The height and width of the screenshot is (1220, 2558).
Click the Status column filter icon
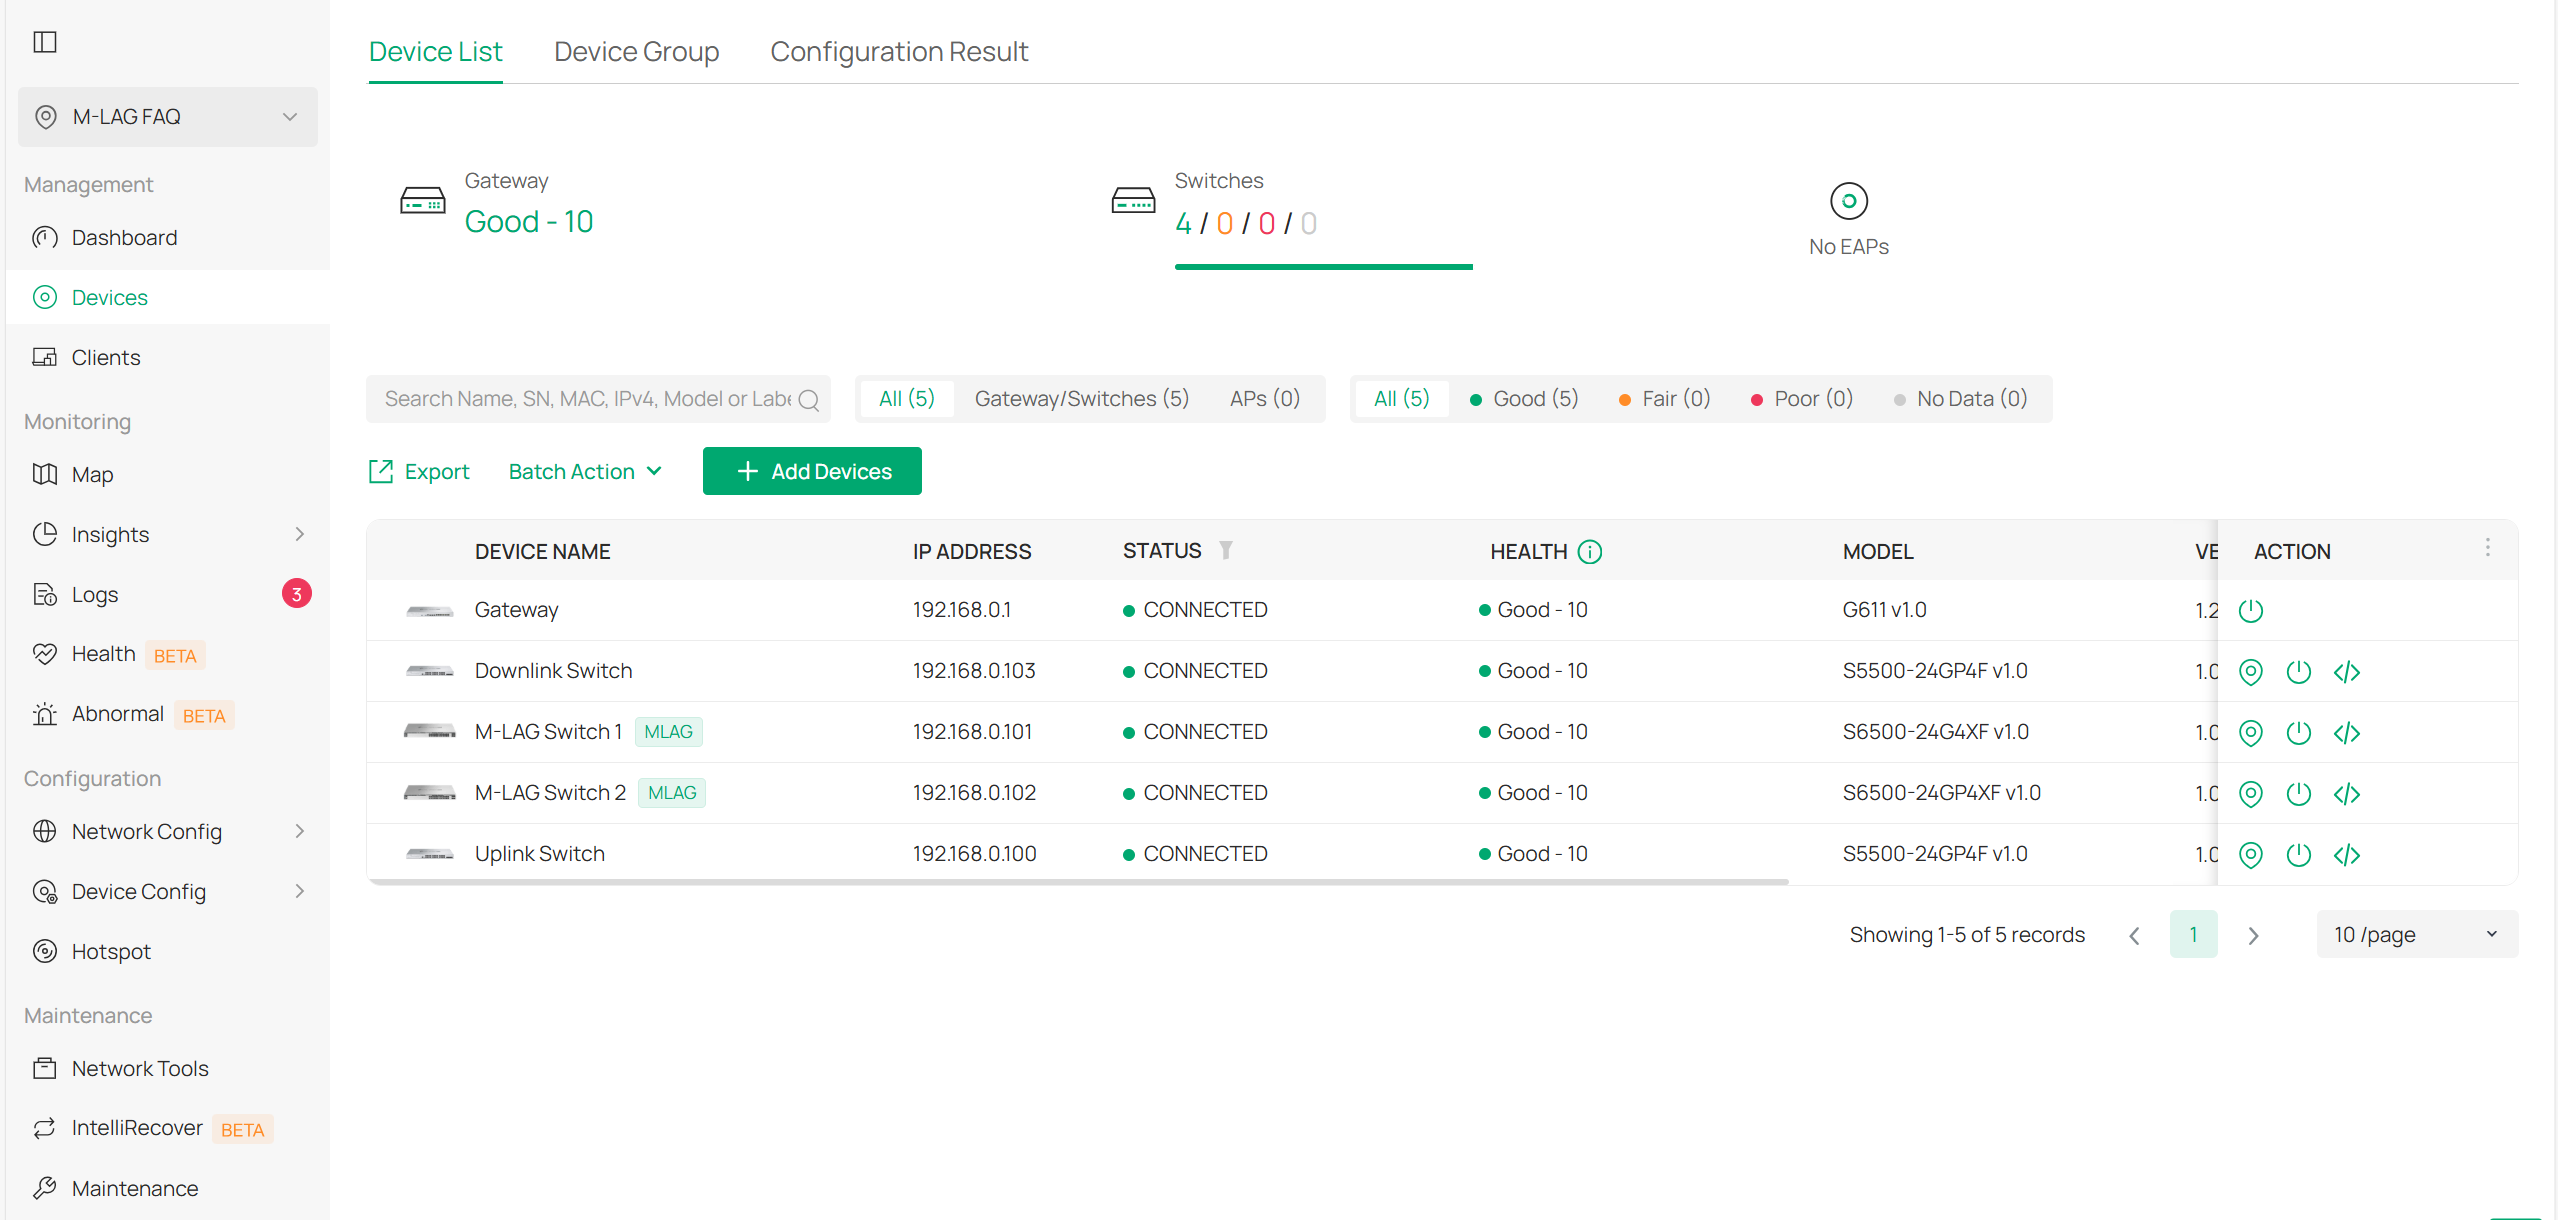click(x=1225, y=551)
